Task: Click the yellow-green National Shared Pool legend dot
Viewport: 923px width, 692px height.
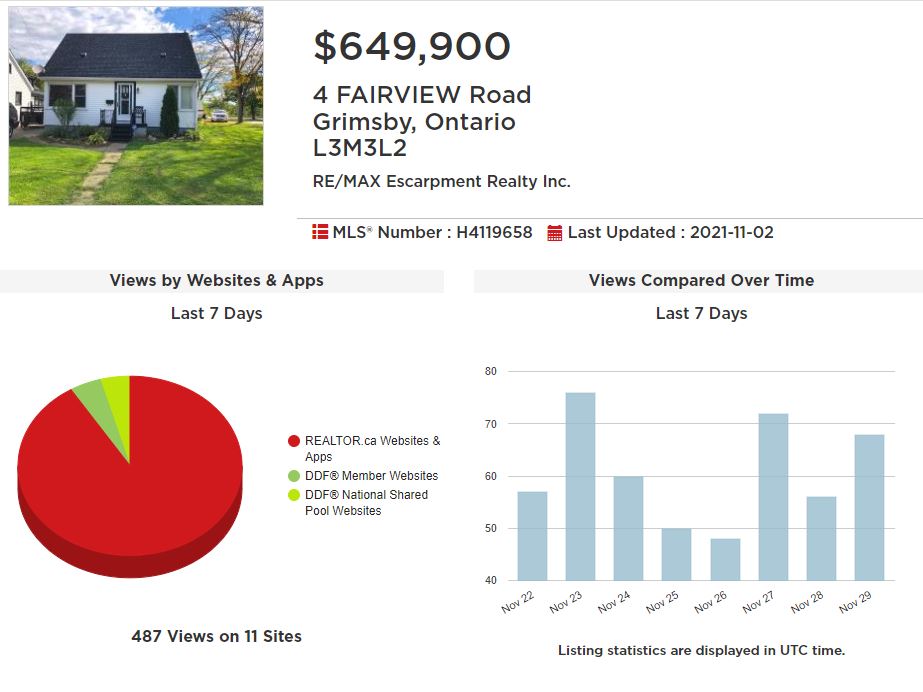Action: pos(294,495)
